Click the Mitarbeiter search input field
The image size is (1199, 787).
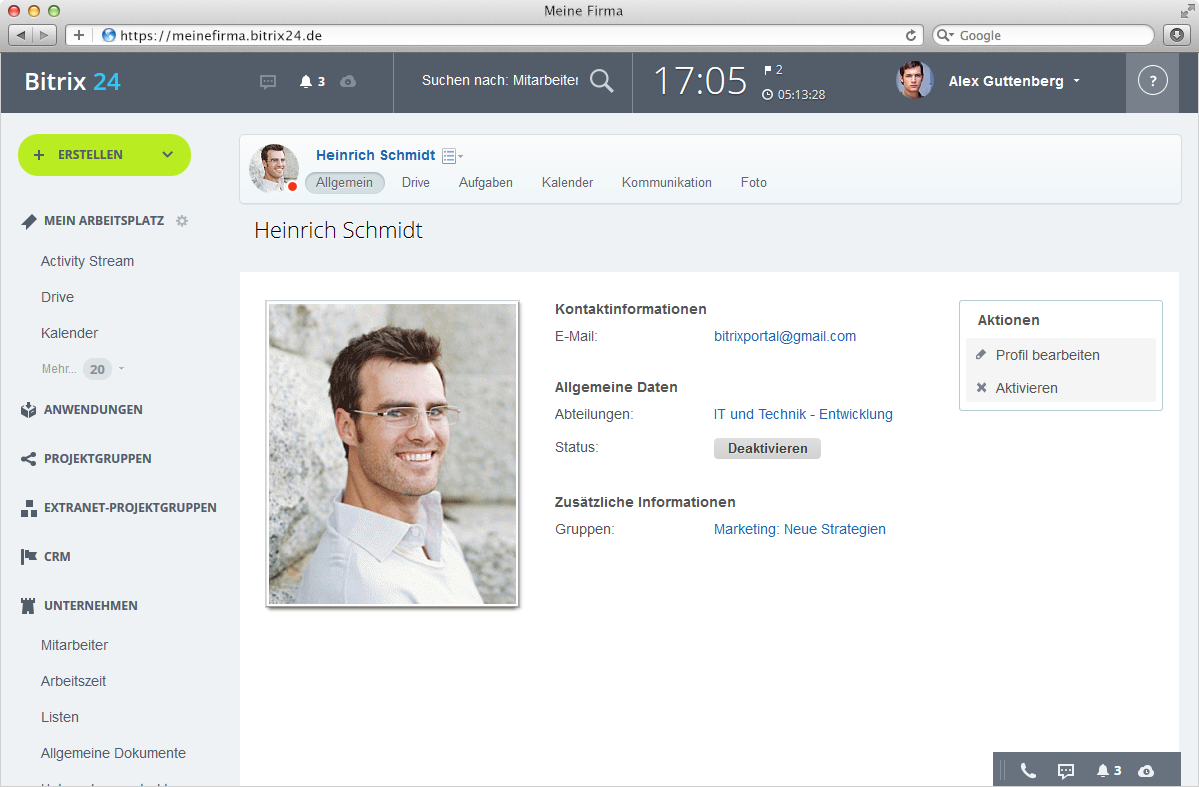pos(500,80)
